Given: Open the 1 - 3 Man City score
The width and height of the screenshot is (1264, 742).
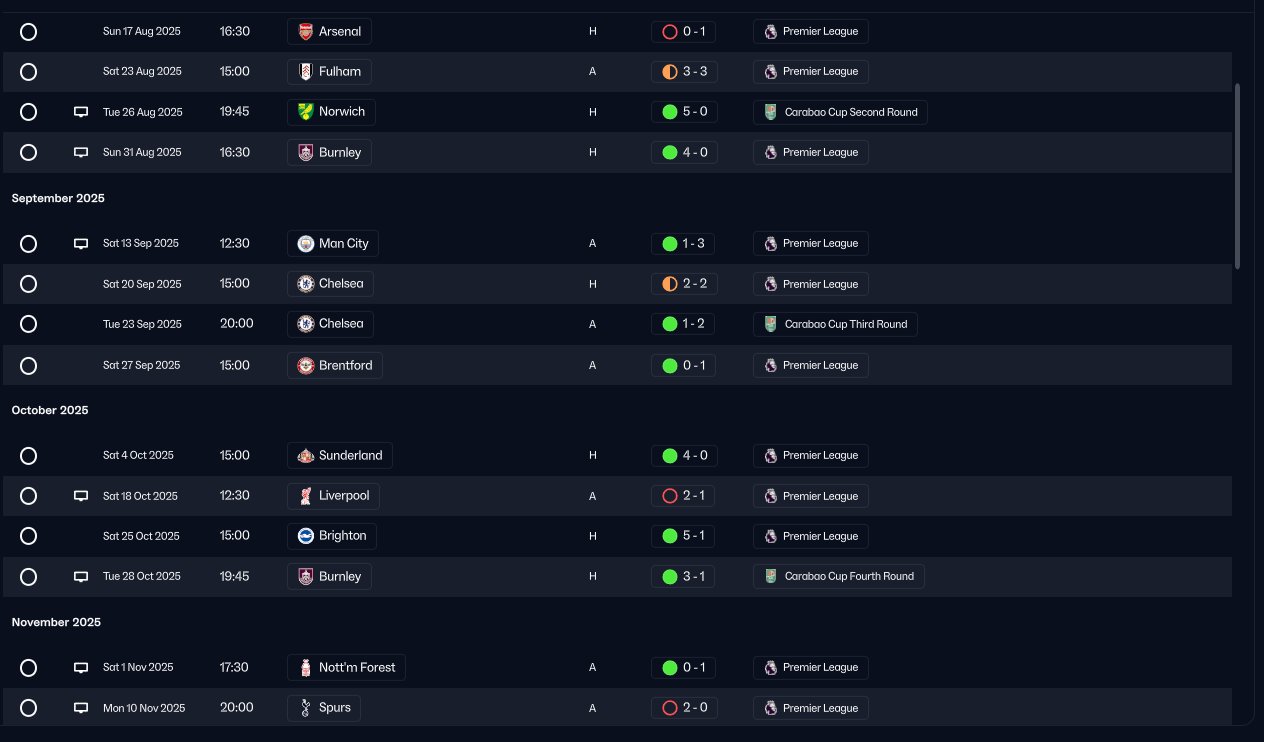Looking at the screenshot, I should tap(683, 244).
